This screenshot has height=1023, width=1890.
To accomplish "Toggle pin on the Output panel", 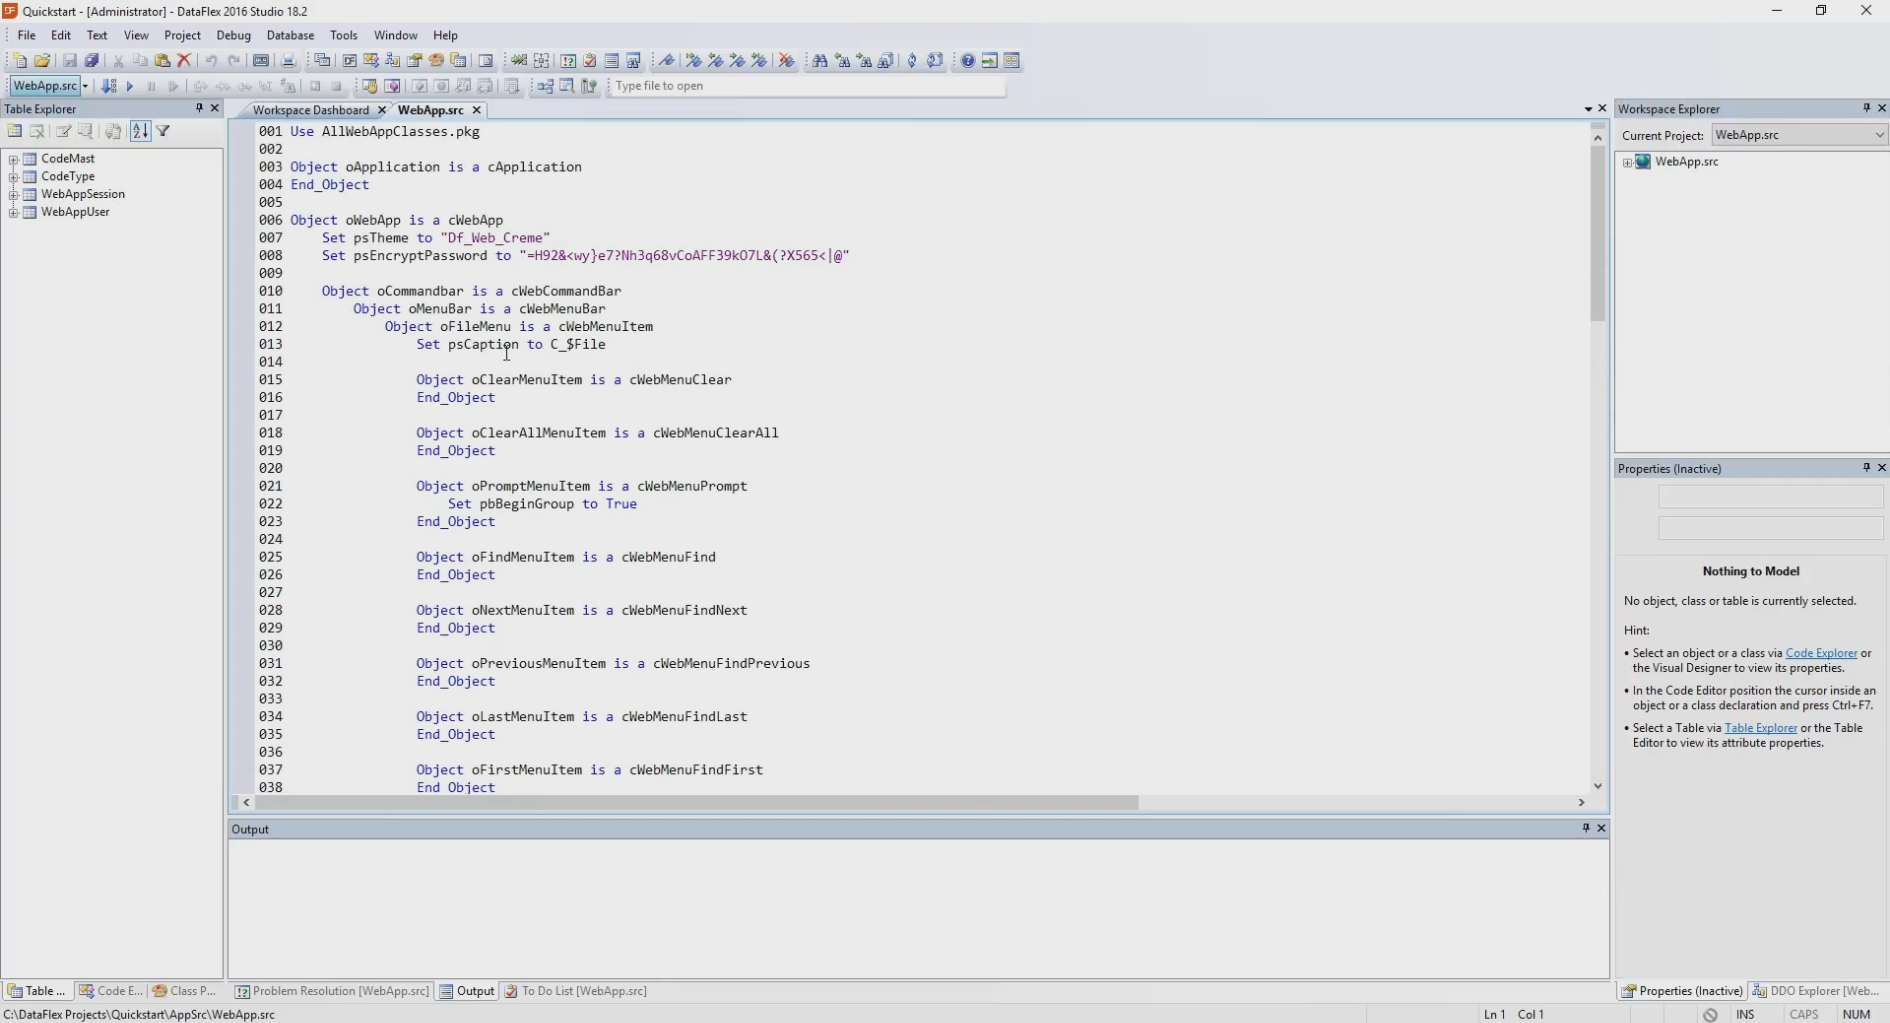I will (1585, 828).
